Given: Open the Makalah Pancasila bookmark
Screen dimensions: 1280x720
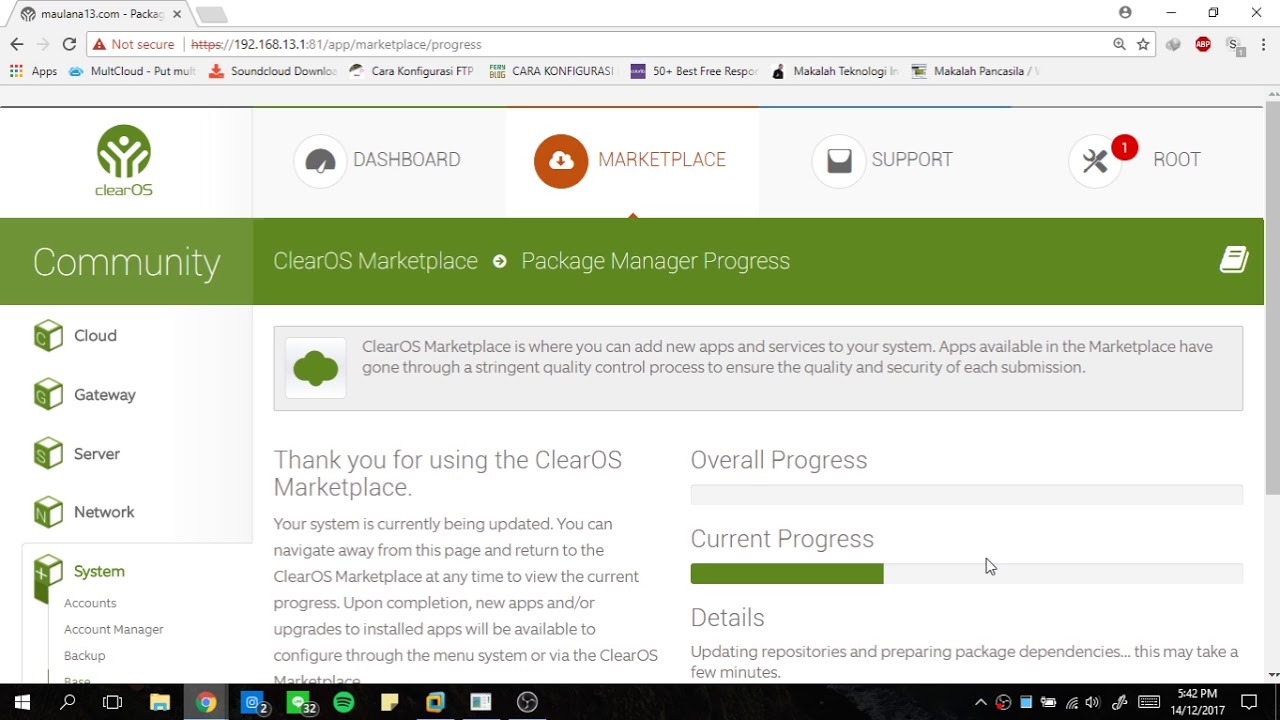Looking at the screenshot, I should point(976,71).
